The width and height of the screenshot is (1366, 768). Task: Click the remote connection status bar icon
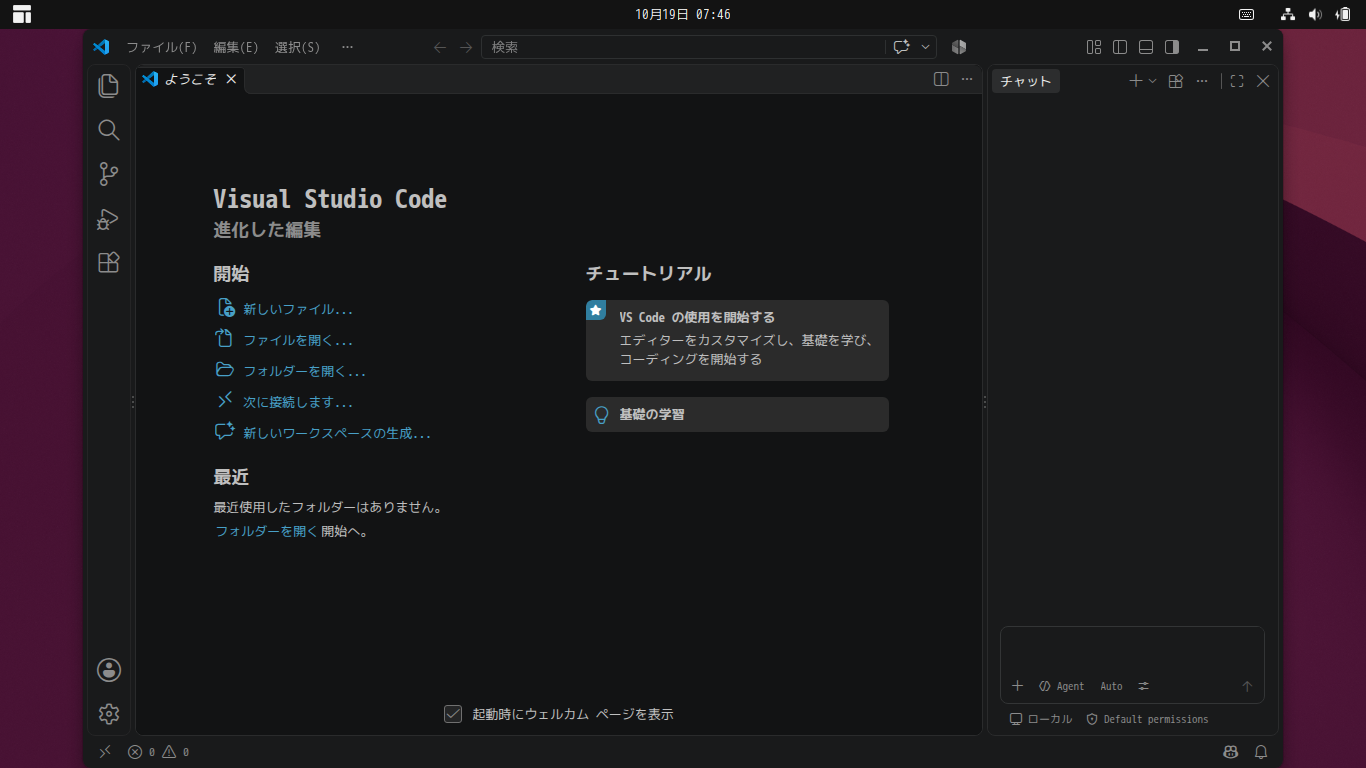pos(105,752)
